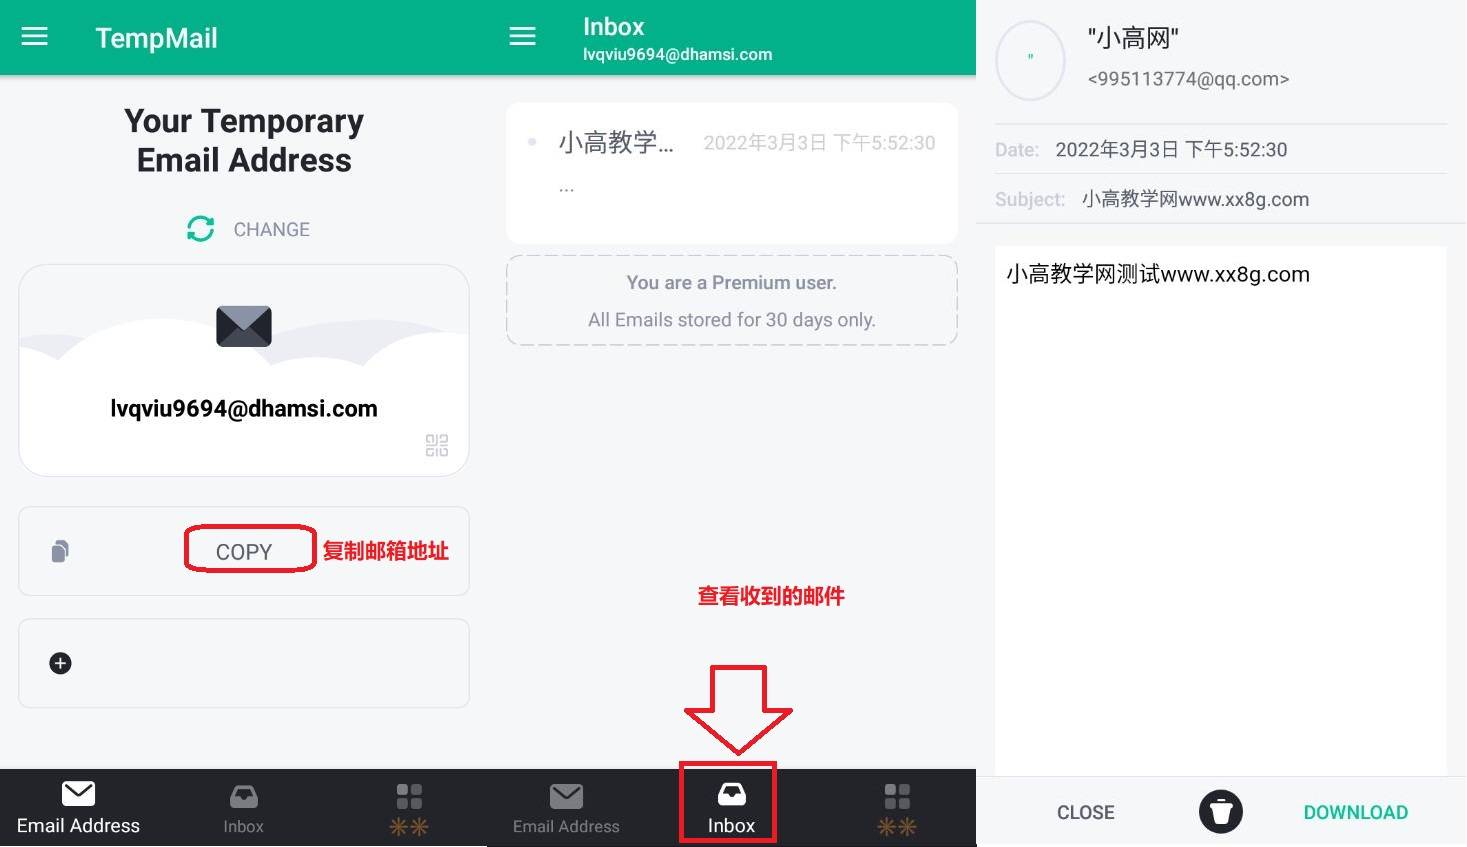Open Email Address tab in left screen
Image resolution: width=1467 pixels, height=847 pixels.
(x=78, y=808)
